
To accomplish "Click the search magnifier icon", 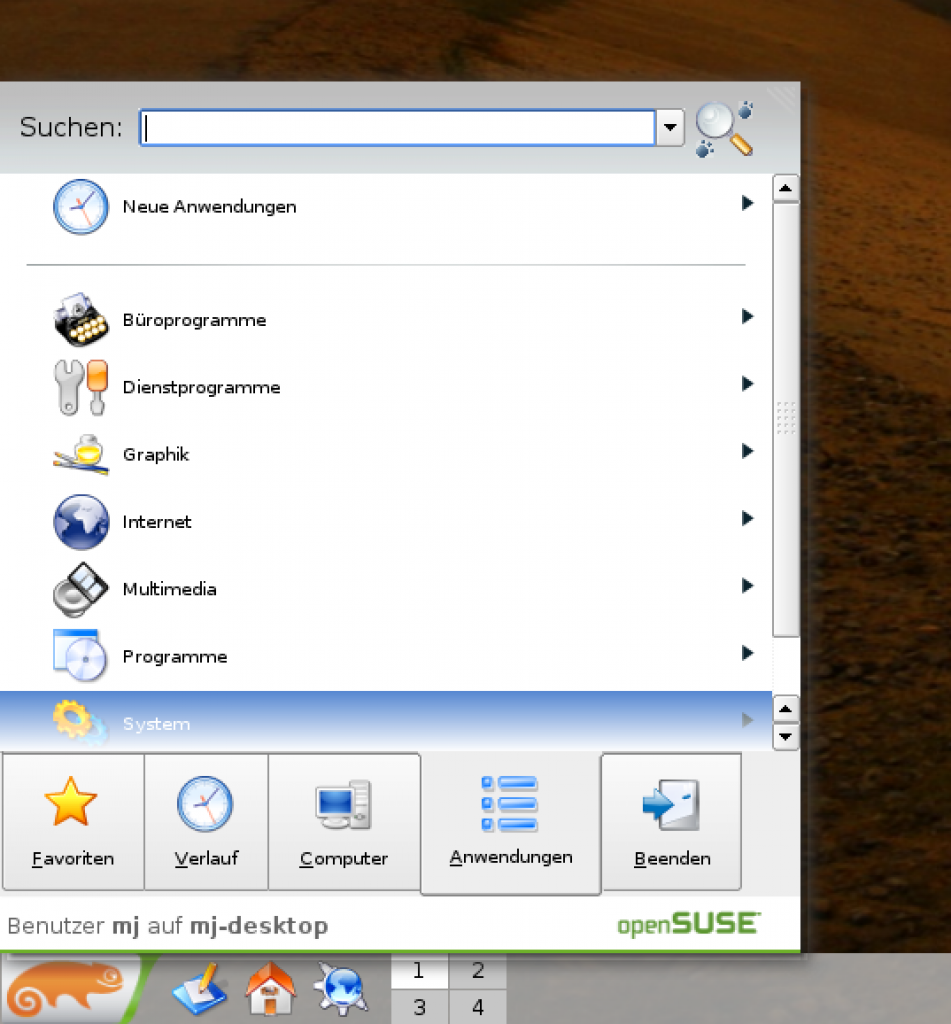I will click(x=724, y=128).
